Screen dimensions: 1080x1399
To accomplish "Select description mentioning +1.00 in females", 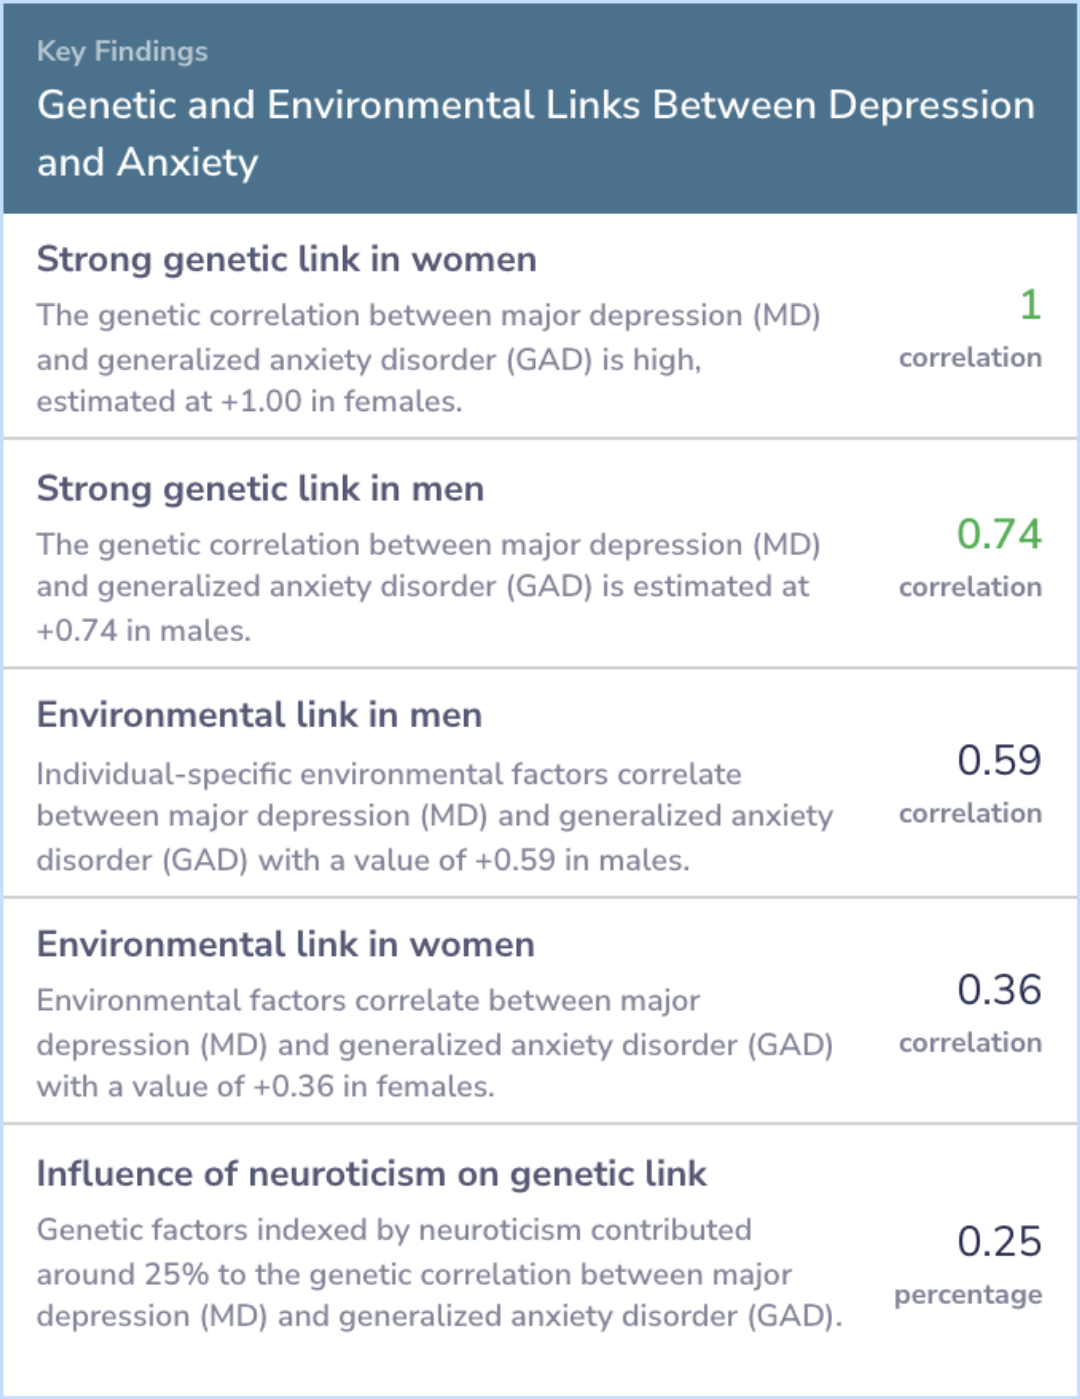I will coord(429,358).
